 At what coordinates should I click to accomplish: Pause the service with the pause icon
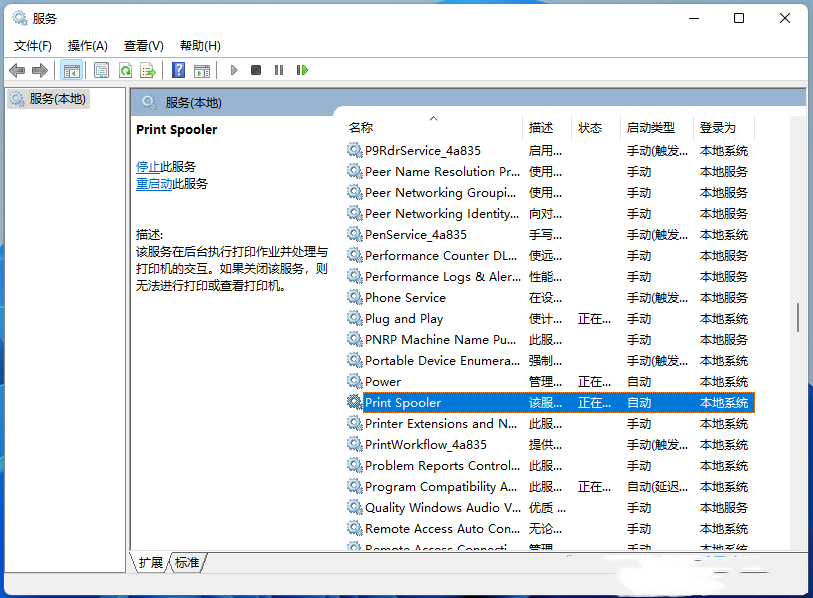(279, 70)
